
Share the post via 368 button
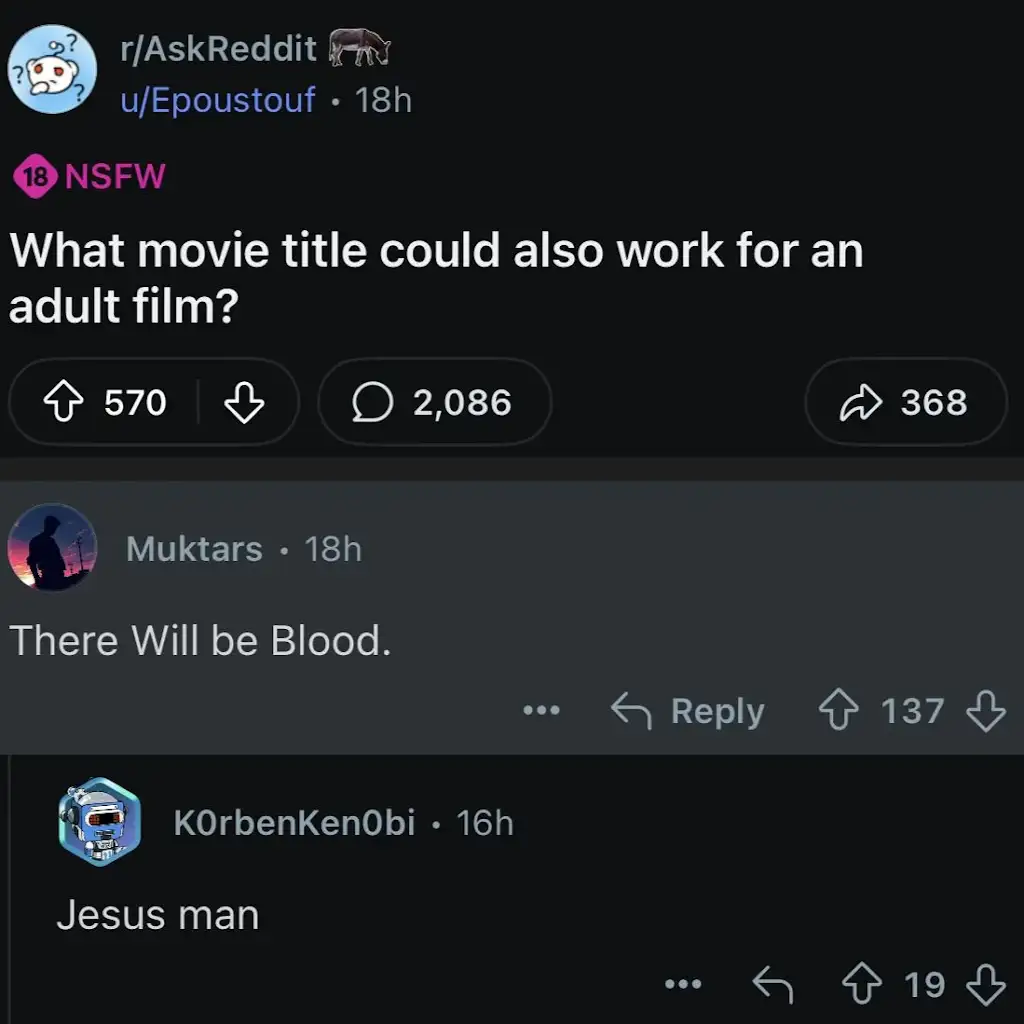click(x=906, y=402)
